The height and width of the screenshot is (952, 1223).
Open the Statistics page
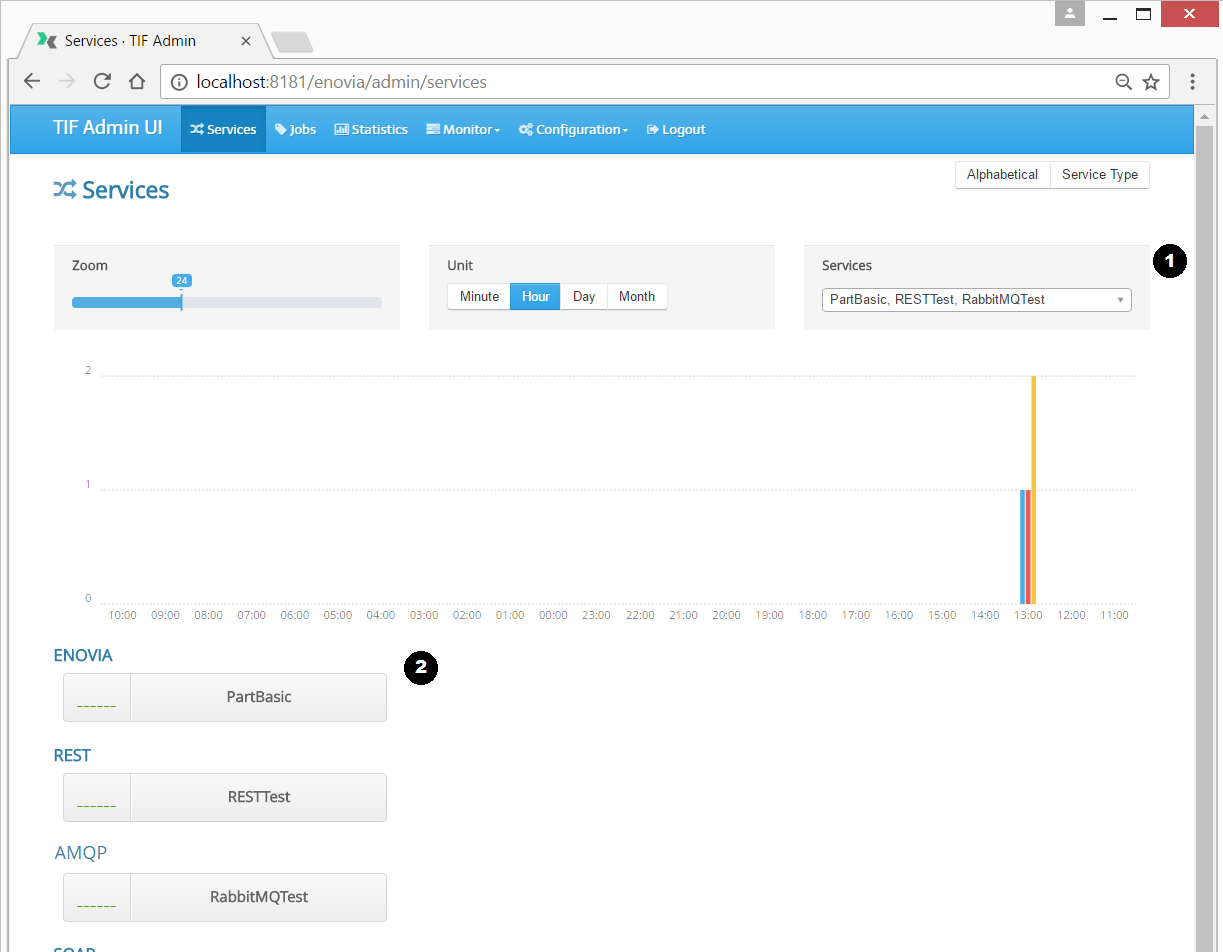[371, 130]
